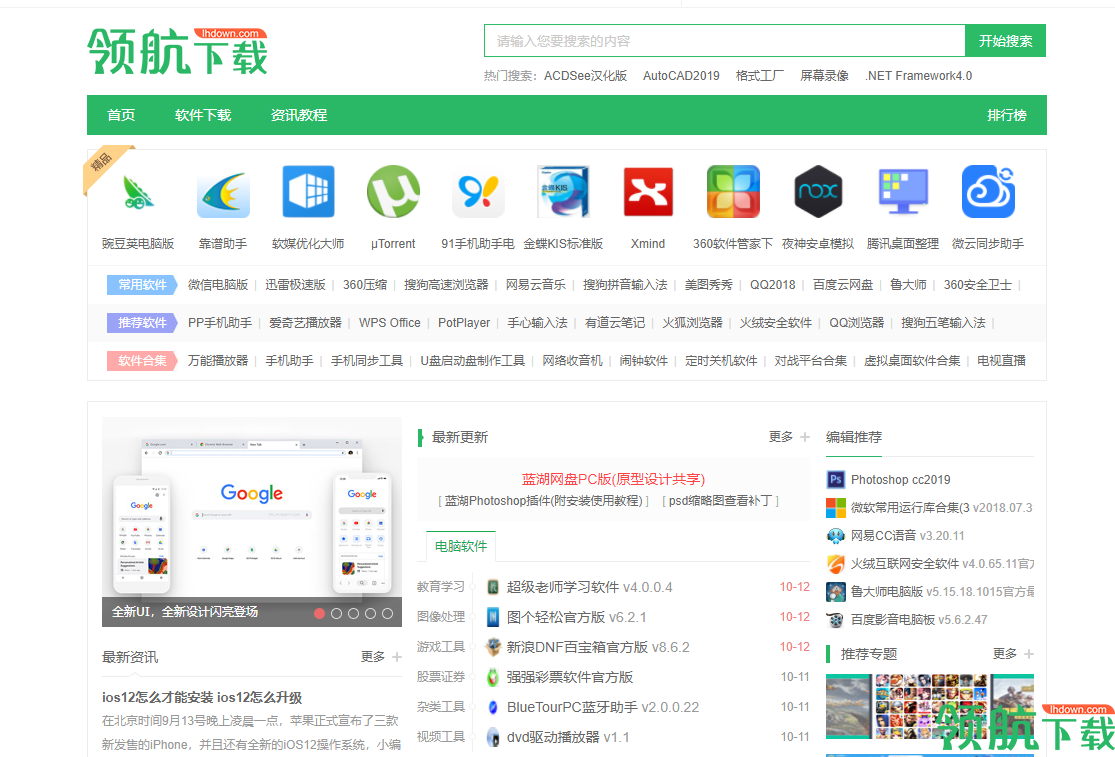Open the 格式工厂 hot search link
Screen dimensions: 1115x757
(x=759, y=76)
